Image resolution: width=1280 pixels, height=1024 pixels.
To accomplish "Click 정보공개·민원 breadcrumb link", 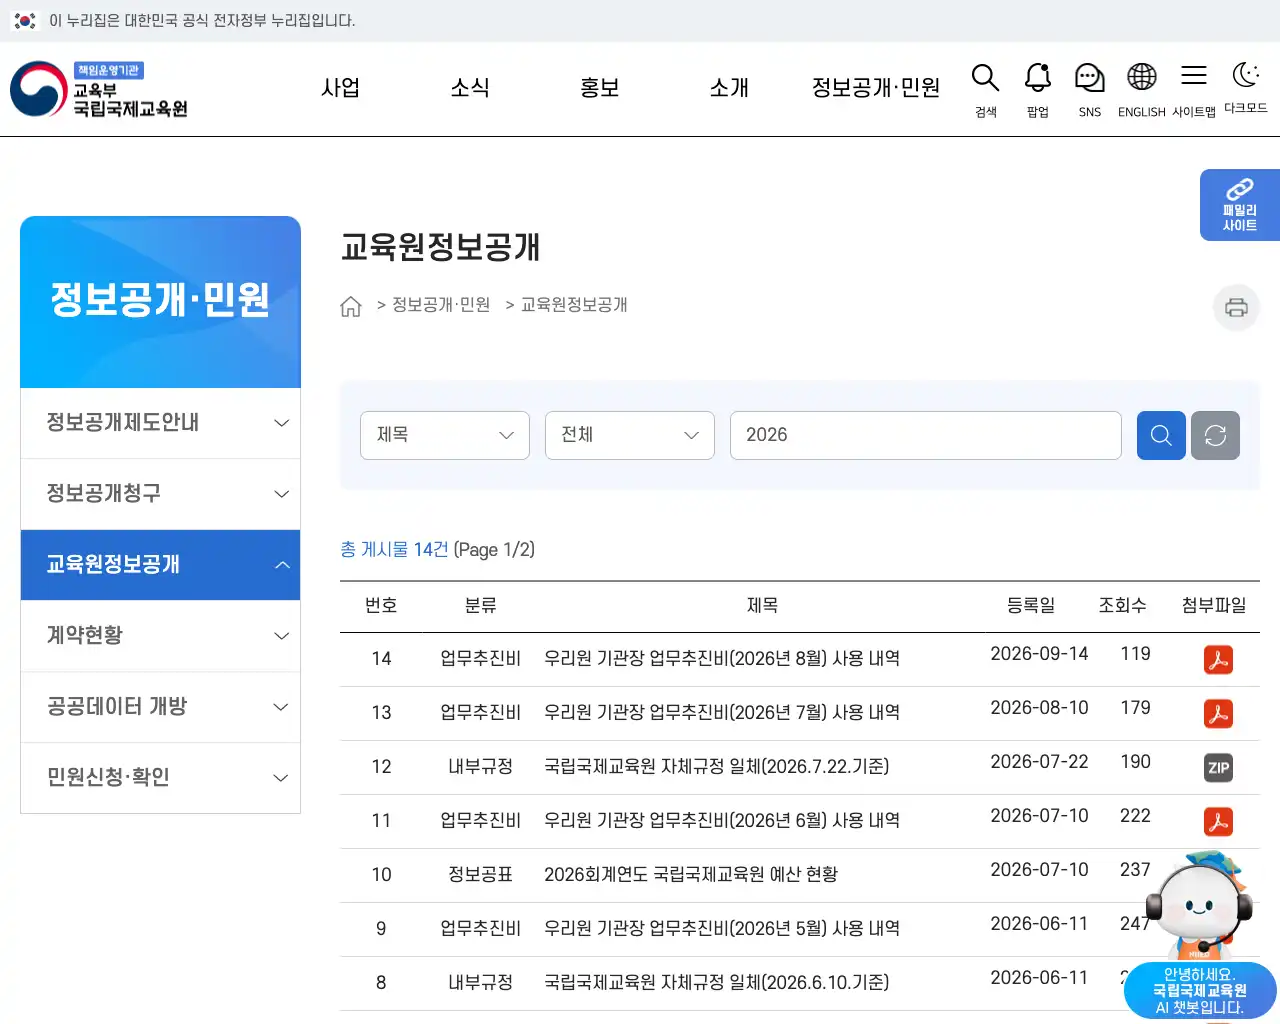I will 441,305.
